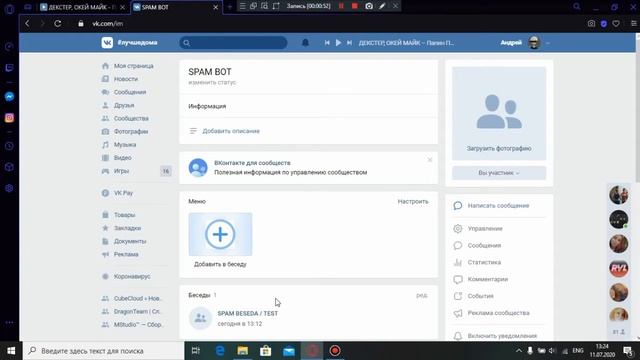The height and width of the screenshot is (360, 640).
Task: Open Управление in the community menu
Action: click(x=485, y=229)
